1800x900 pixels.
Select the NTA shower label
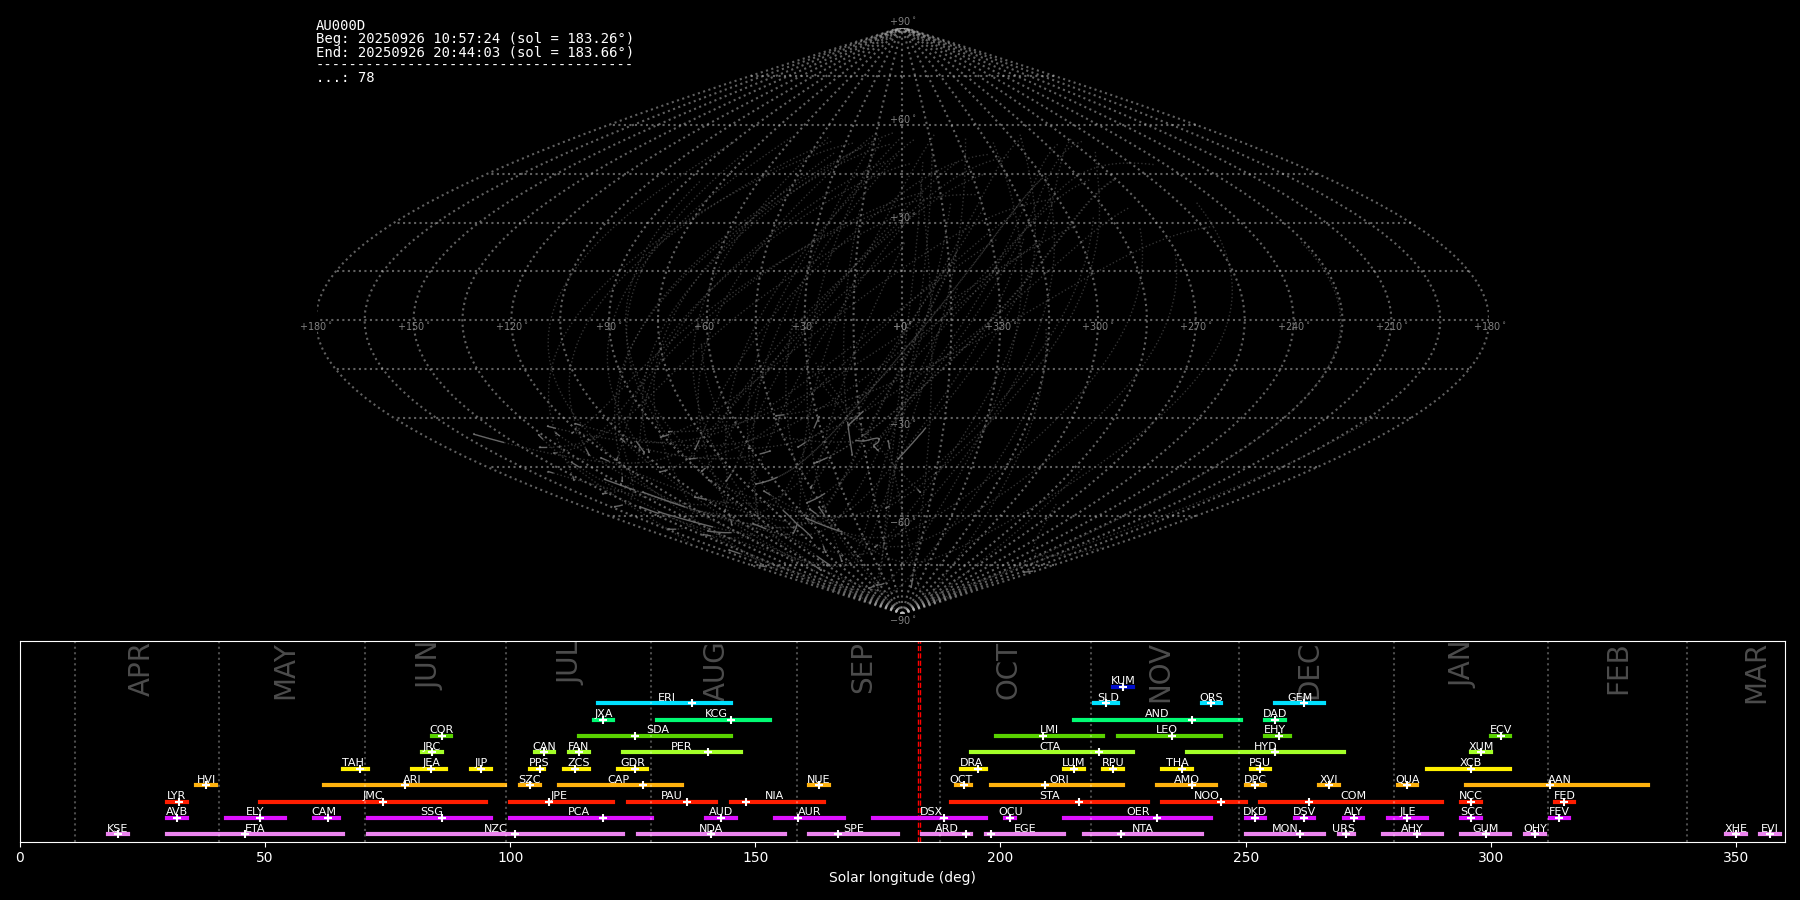1142,829
